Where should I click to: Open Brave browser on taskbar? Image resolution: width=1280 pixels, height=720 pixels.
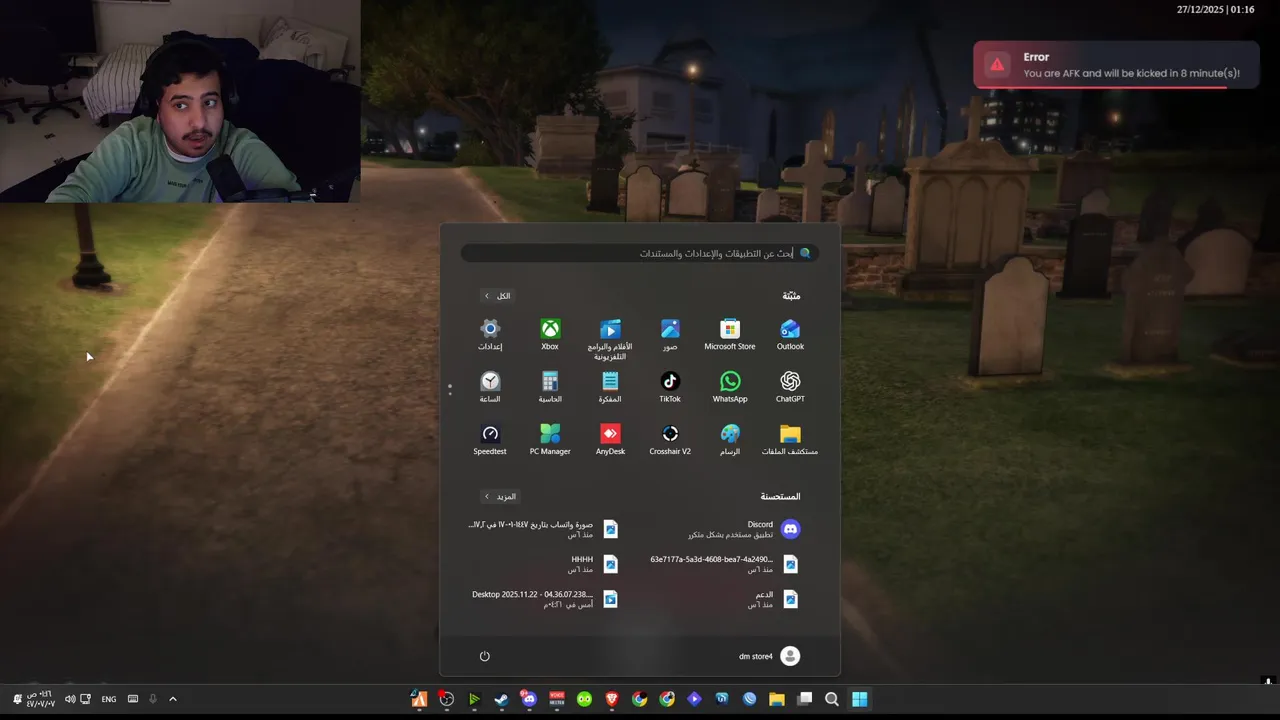point(612,699)
